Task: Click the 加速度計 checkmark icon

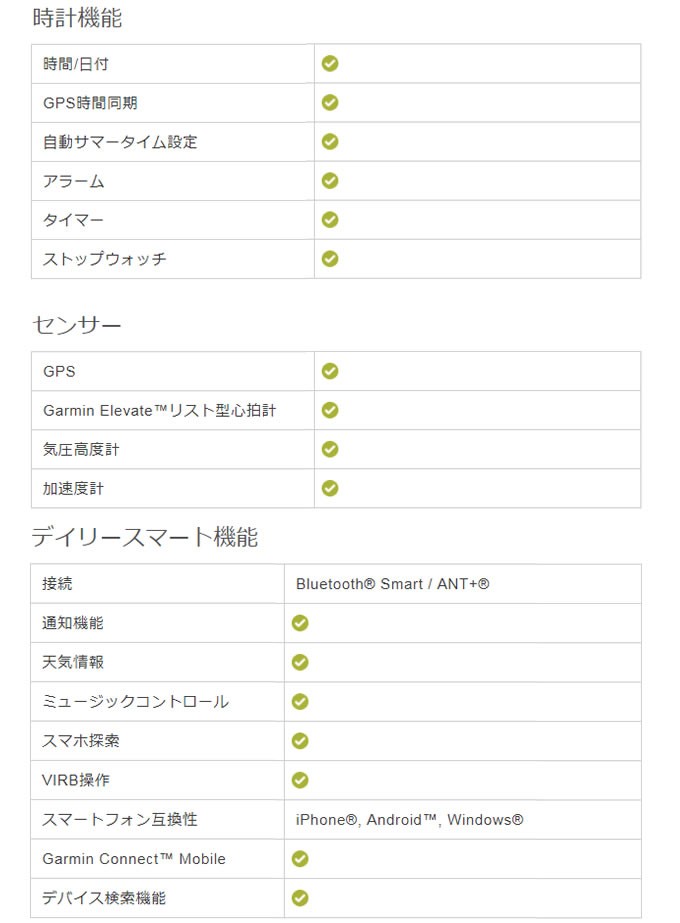Action: point(330,488)
